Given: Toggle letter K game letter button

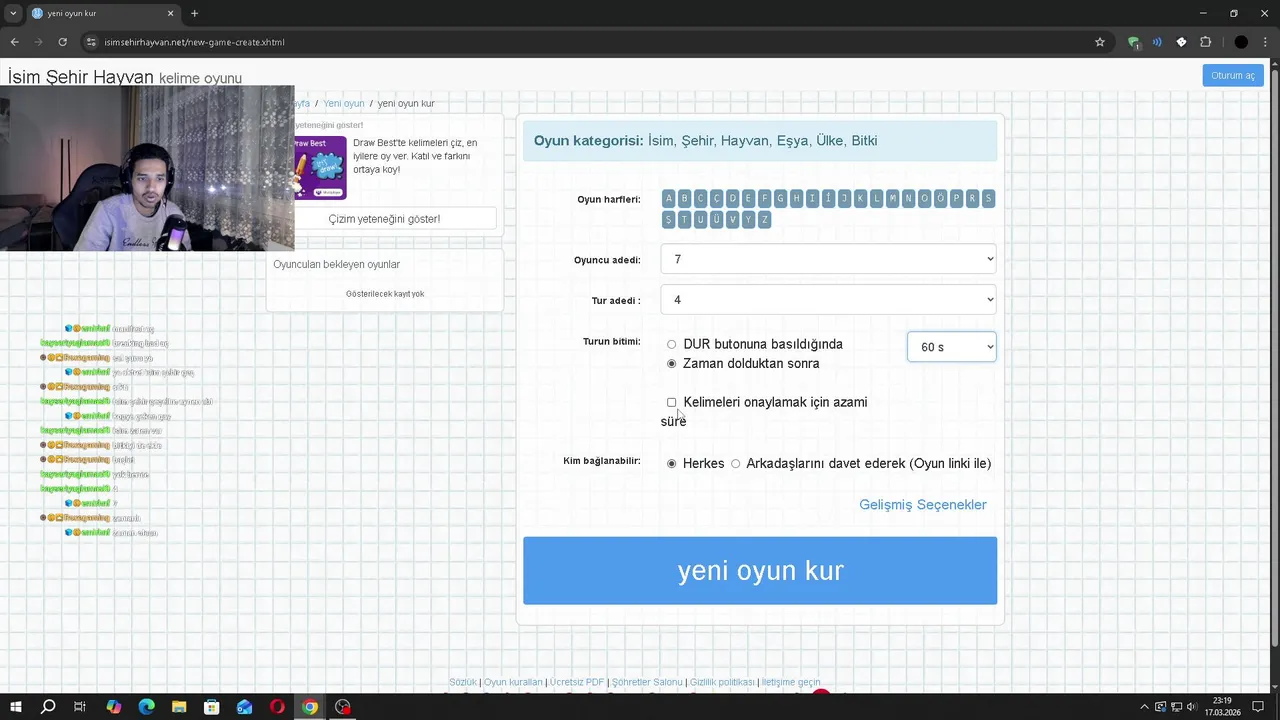Looking at the screenshot, I should [x=860, y=199].
